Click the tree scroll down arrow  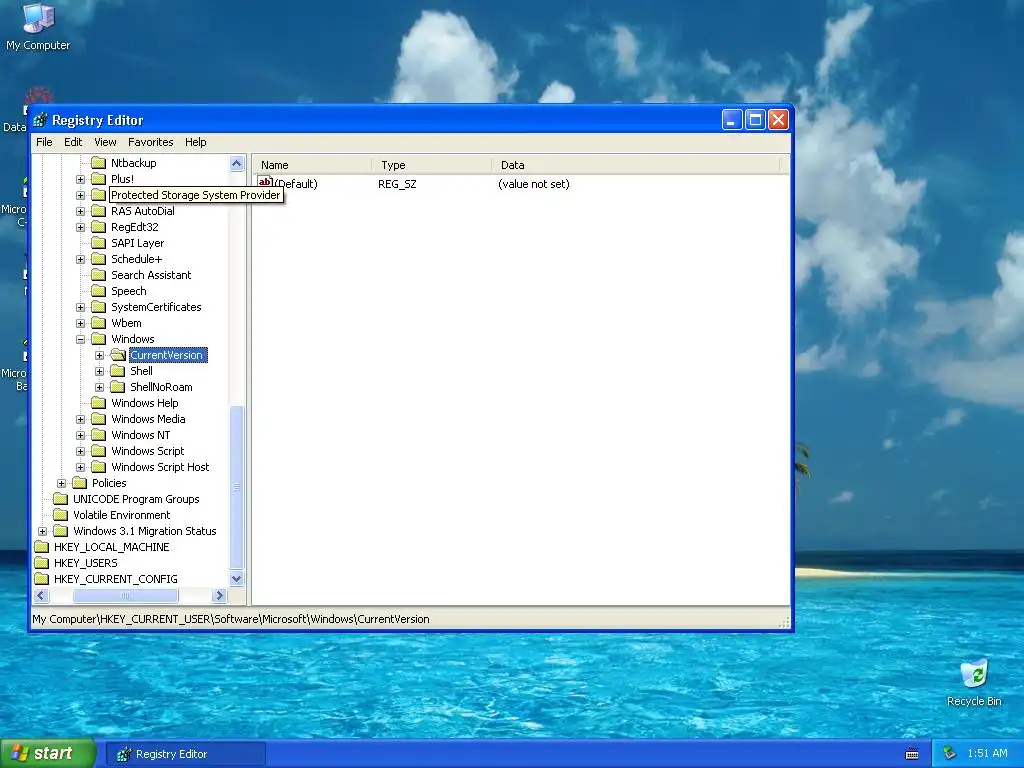236,579
